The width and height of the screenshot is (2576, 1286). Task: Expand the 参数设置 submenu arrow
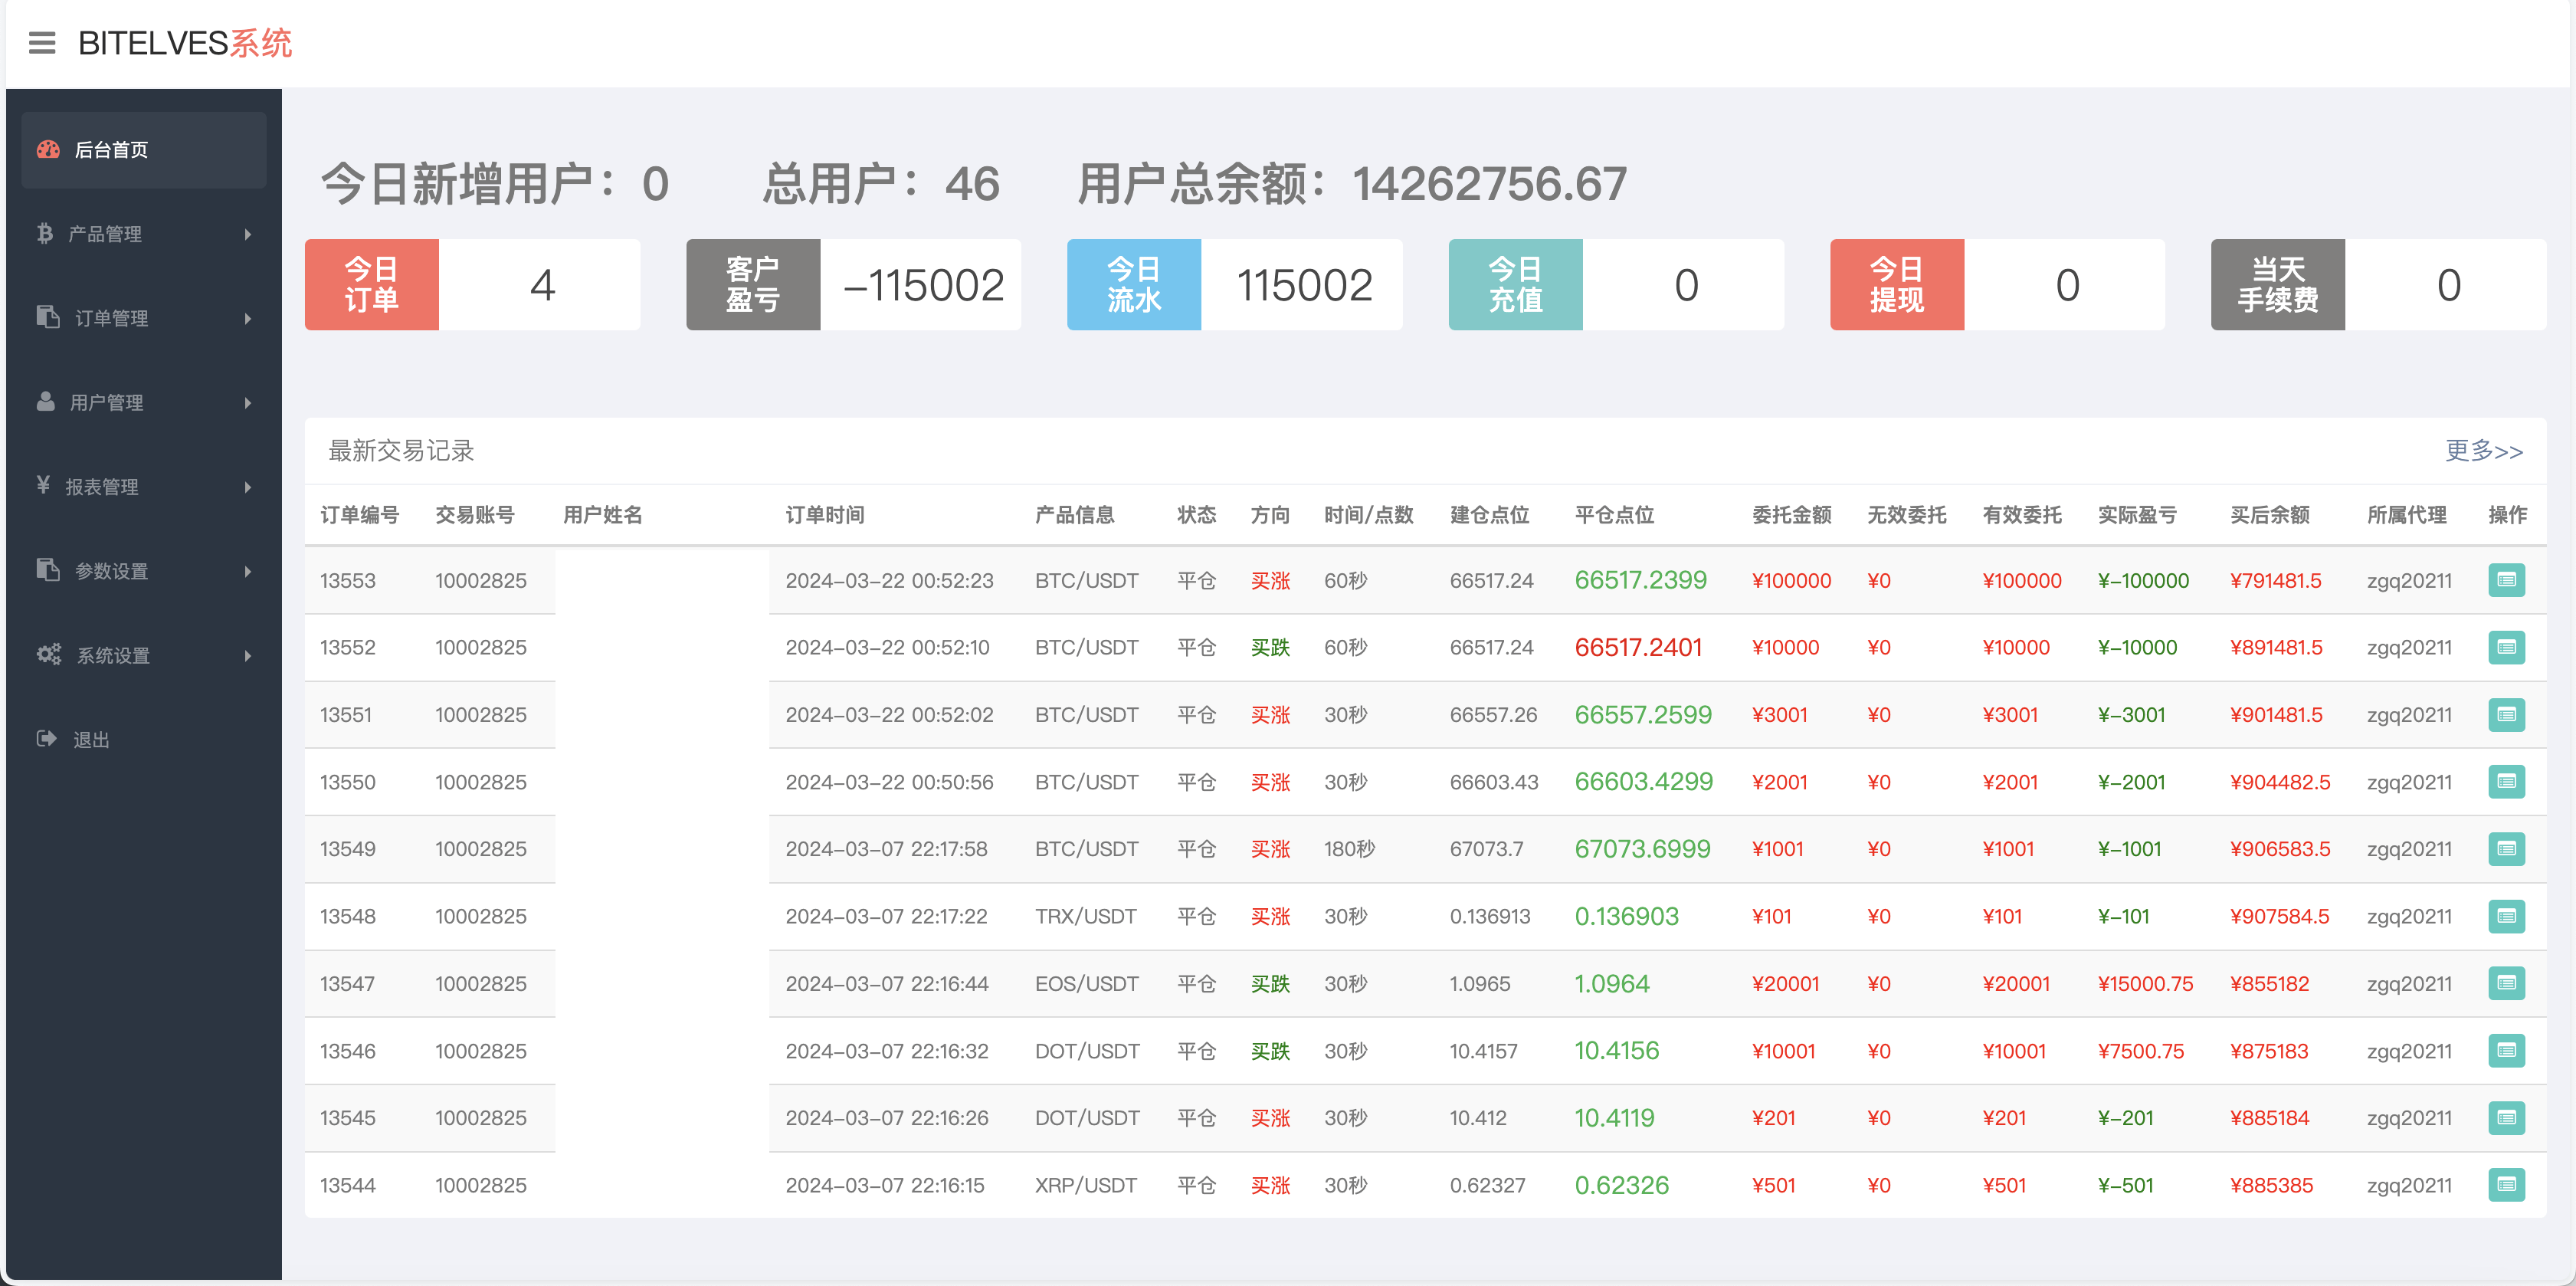248,571
